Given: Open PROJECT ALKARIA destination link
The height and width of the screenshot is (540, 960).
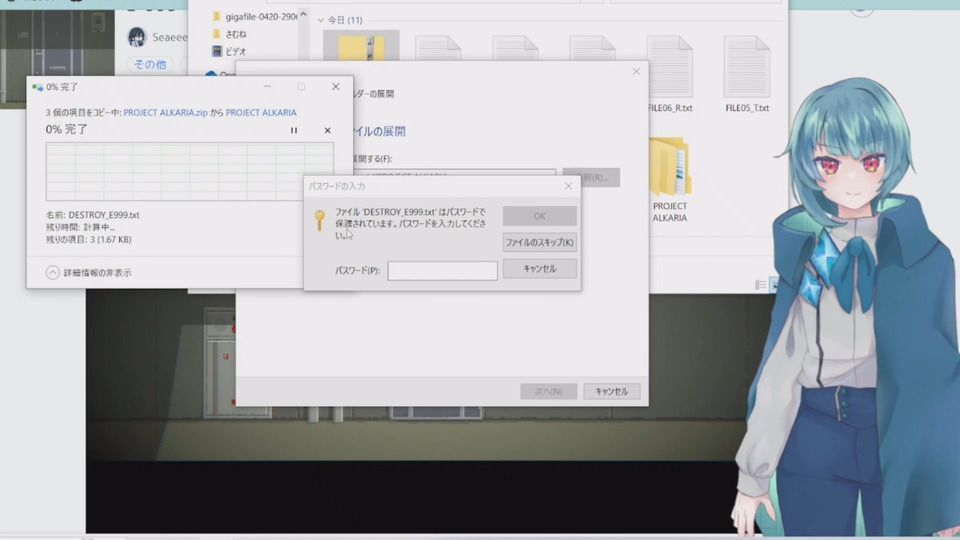Looking at the screenshot, I should click(261, 113).
